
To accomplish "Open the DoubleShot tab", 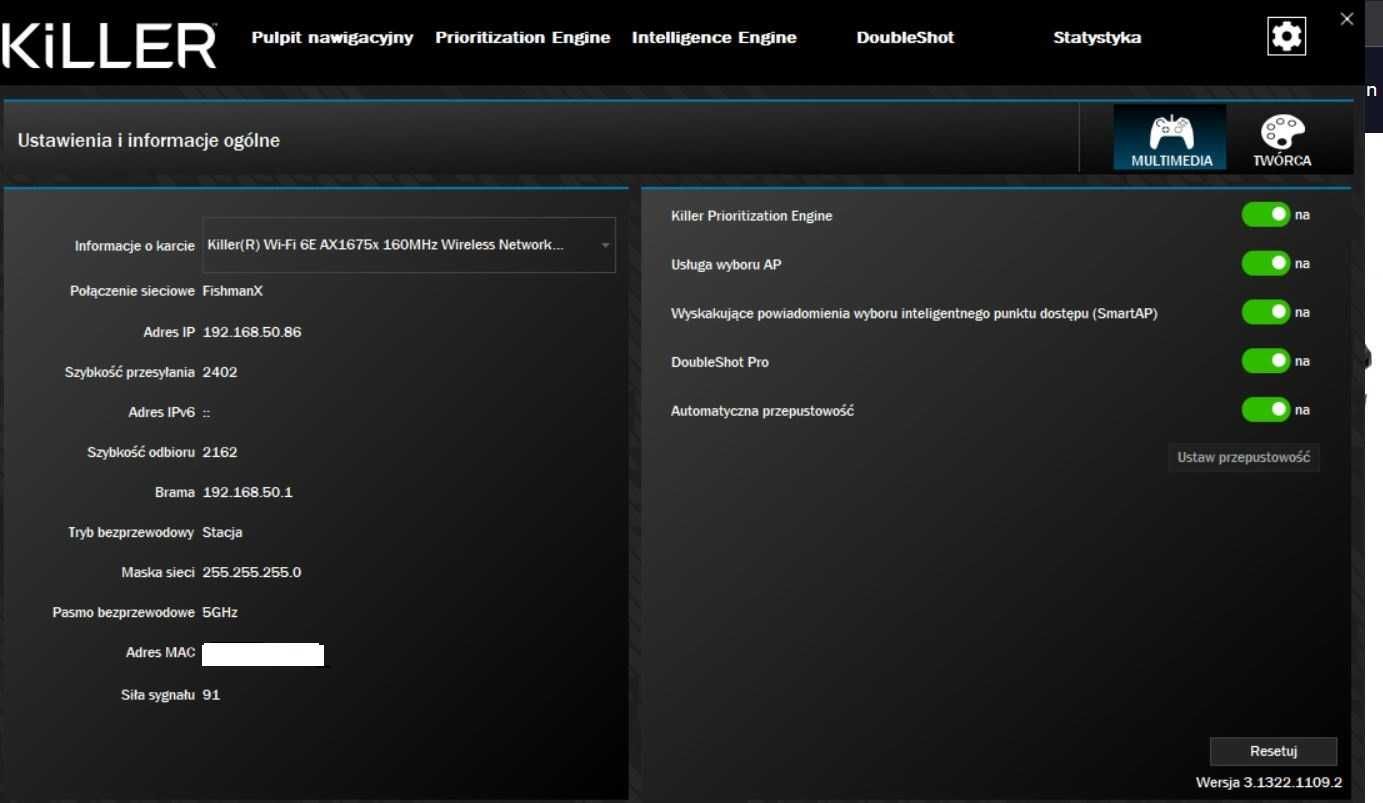I will (905, 38).
